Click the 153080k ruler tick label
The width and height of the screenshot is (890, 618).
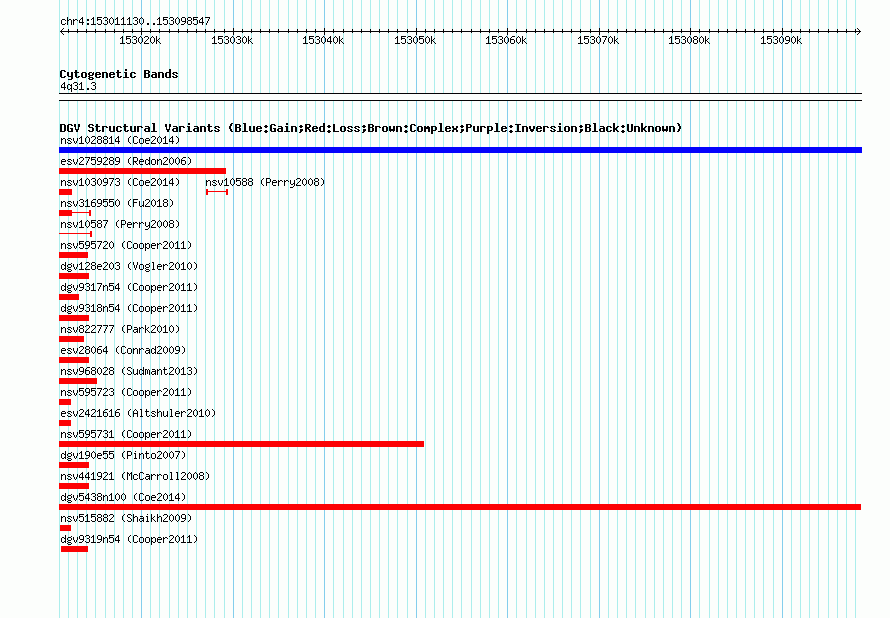(689, 40)
